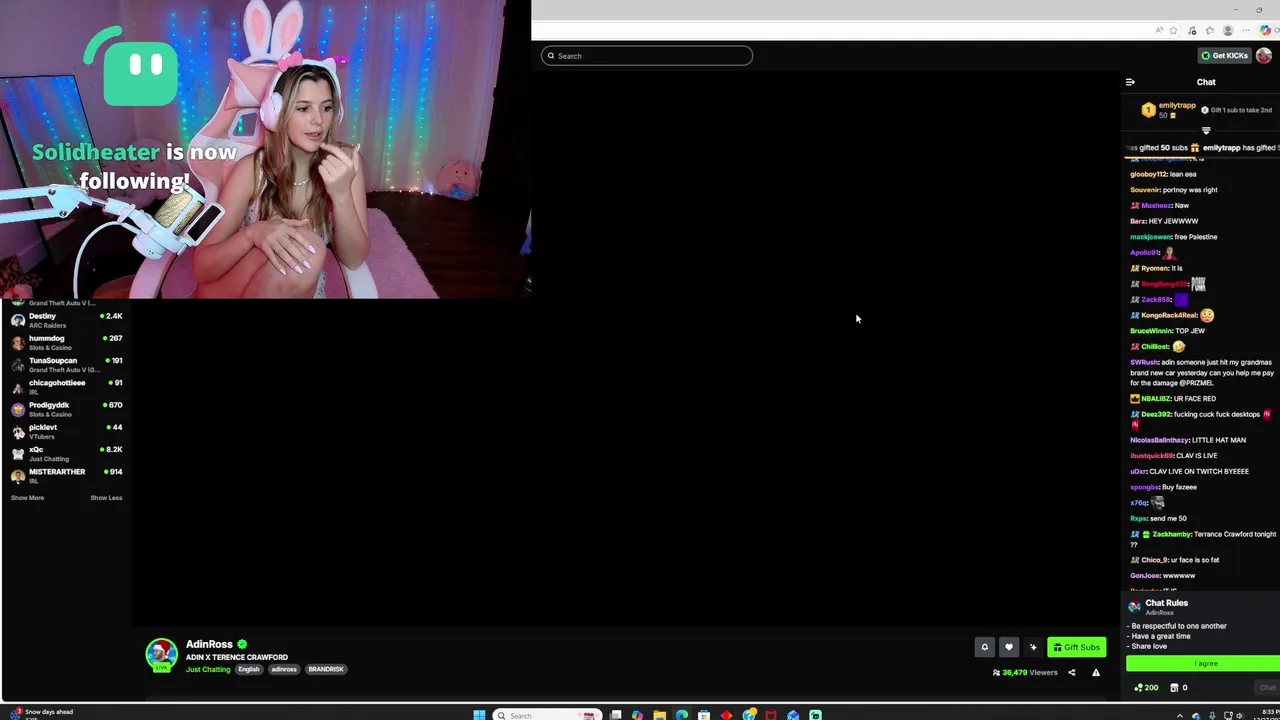This screenshot has width=1280, height=720.
Task: Click the channel points 200 icon
Action: [x=1146, y=687]
